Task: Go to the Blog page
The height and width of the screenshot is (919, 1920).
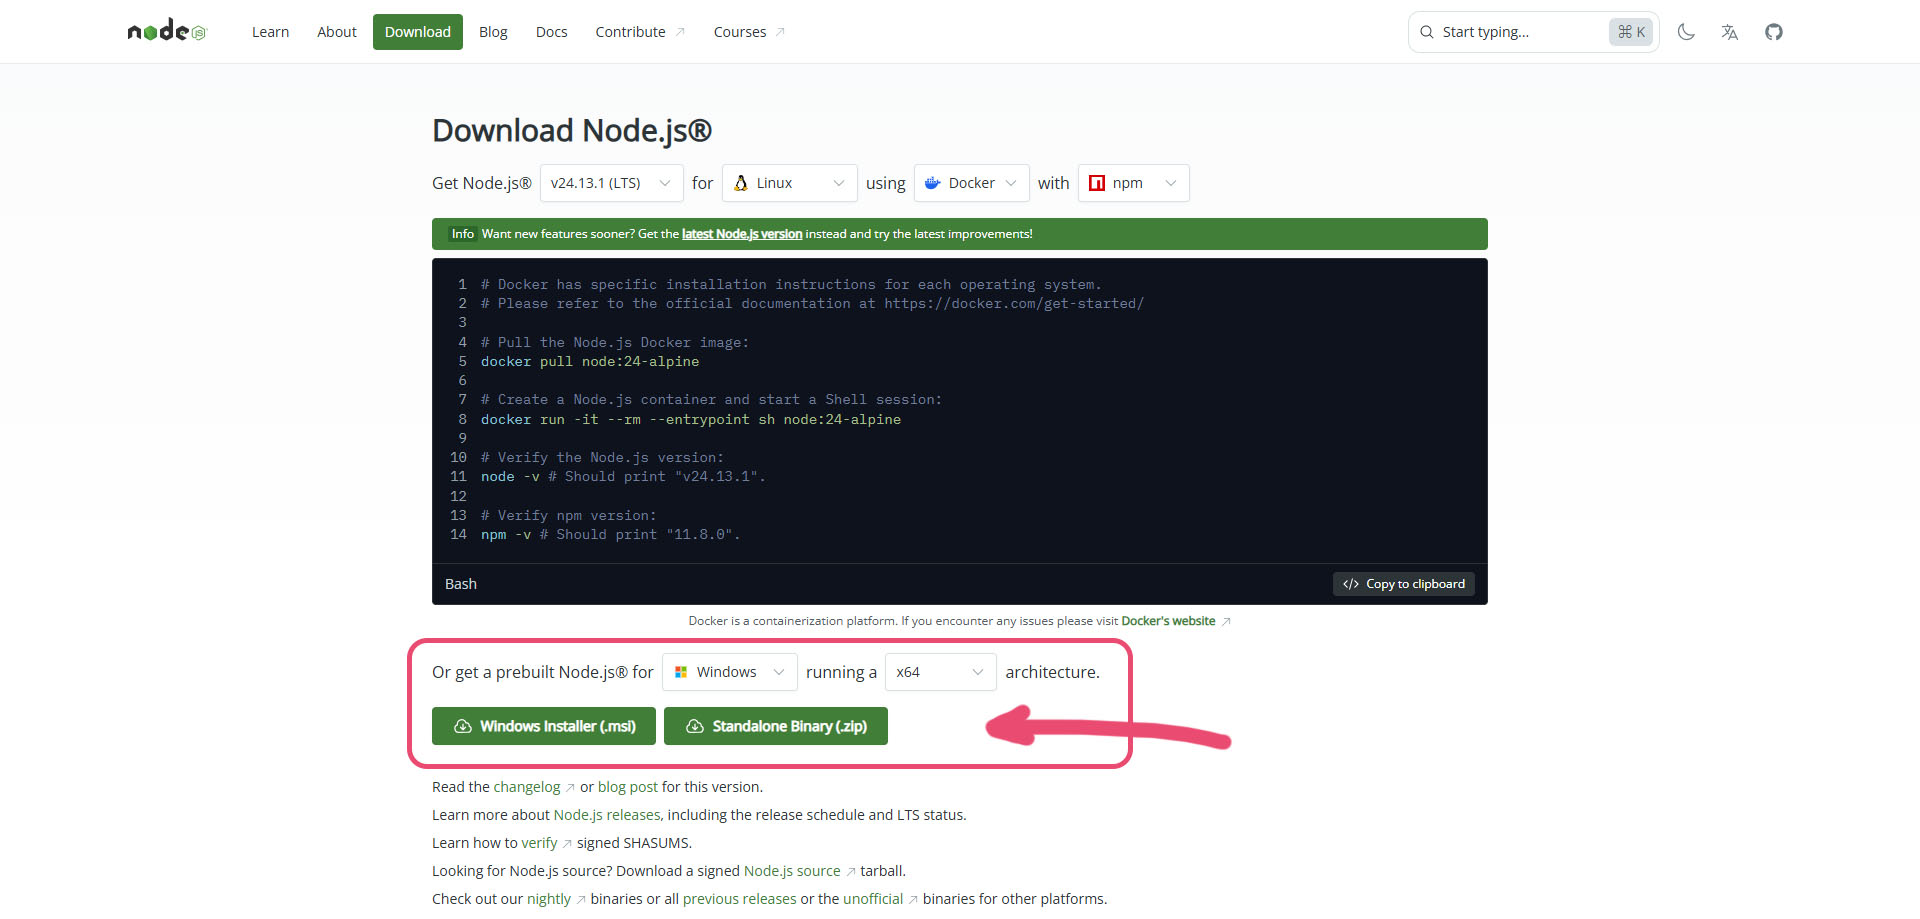Action: tap(493, 32)
